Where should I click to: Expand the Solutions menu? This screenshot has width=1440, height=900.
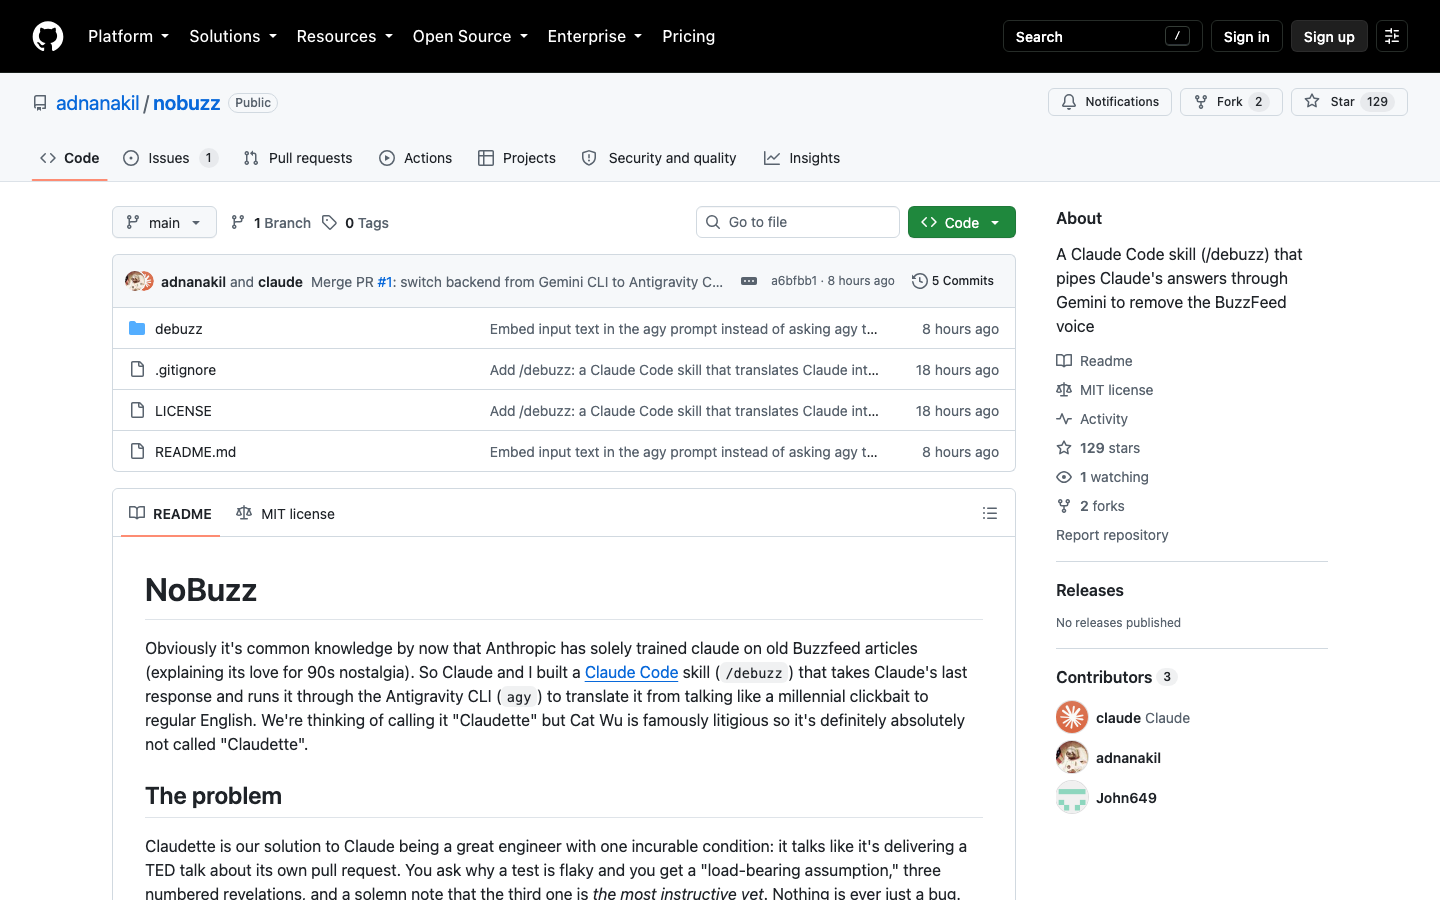(233, 36)
